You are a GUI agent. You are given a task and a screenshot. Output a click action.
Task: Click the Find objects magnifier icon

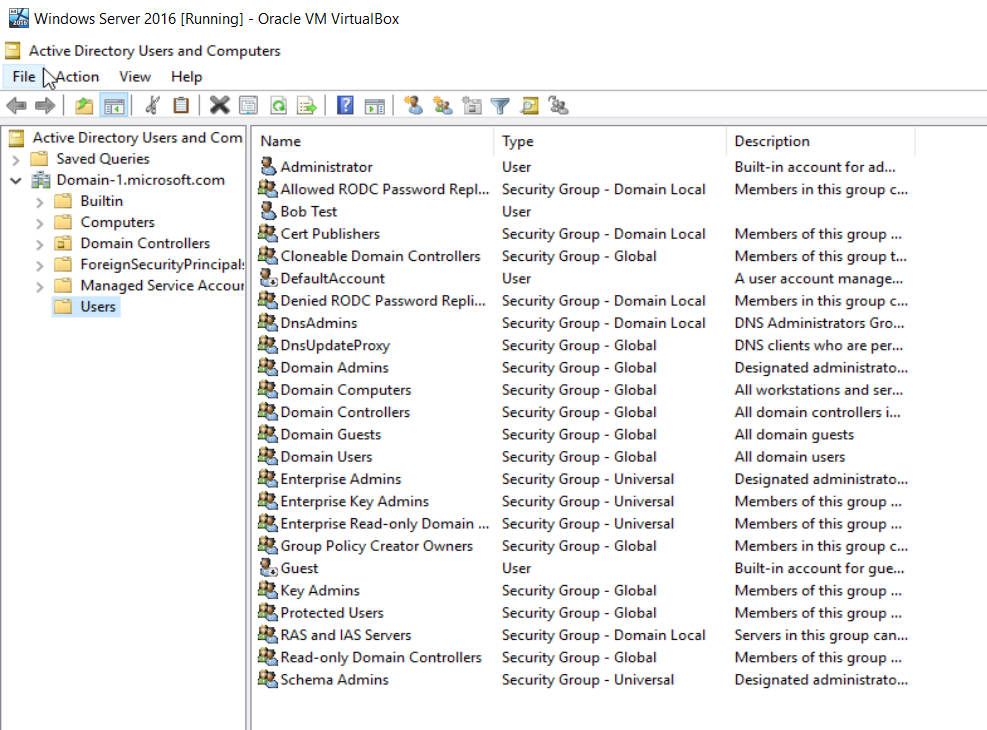529,106
